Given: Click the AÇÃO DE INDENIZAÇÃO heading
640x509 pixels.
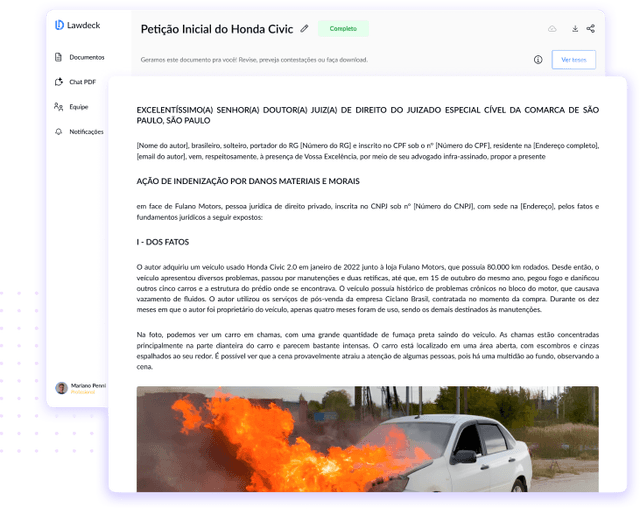Looking at the screenshot, I should [248, 181].
